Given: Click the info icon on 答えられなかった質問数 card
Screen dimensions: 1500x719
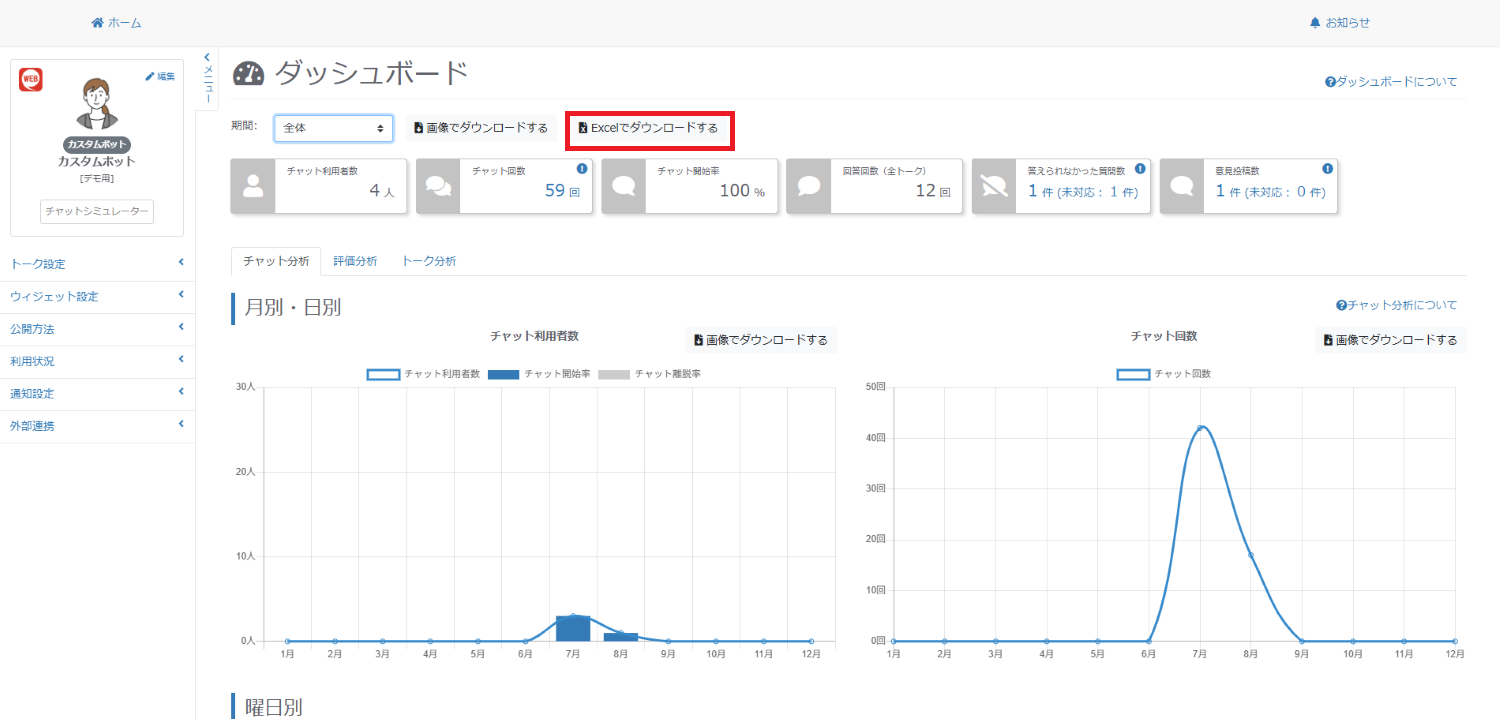Looking at the screenshot, I should [x=1140, y=169].
